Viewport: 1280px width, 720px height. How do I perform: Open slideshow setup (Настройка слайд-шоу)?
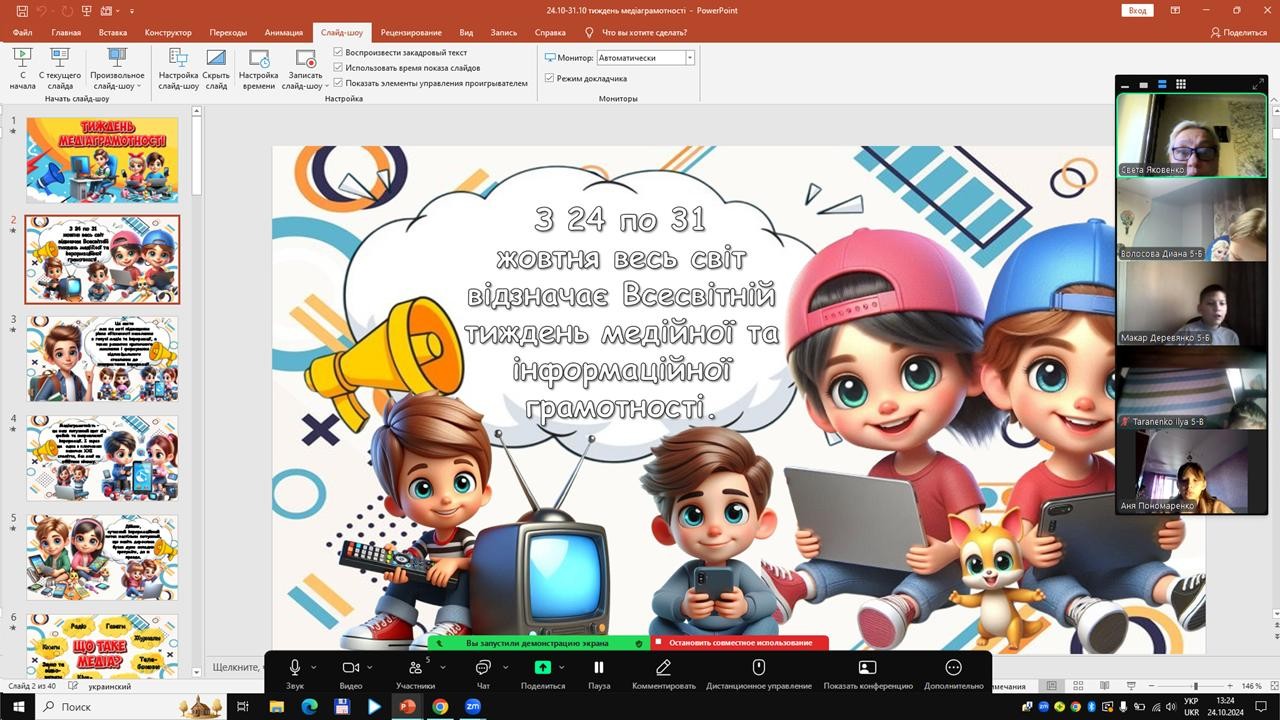[x=178, y=68]
